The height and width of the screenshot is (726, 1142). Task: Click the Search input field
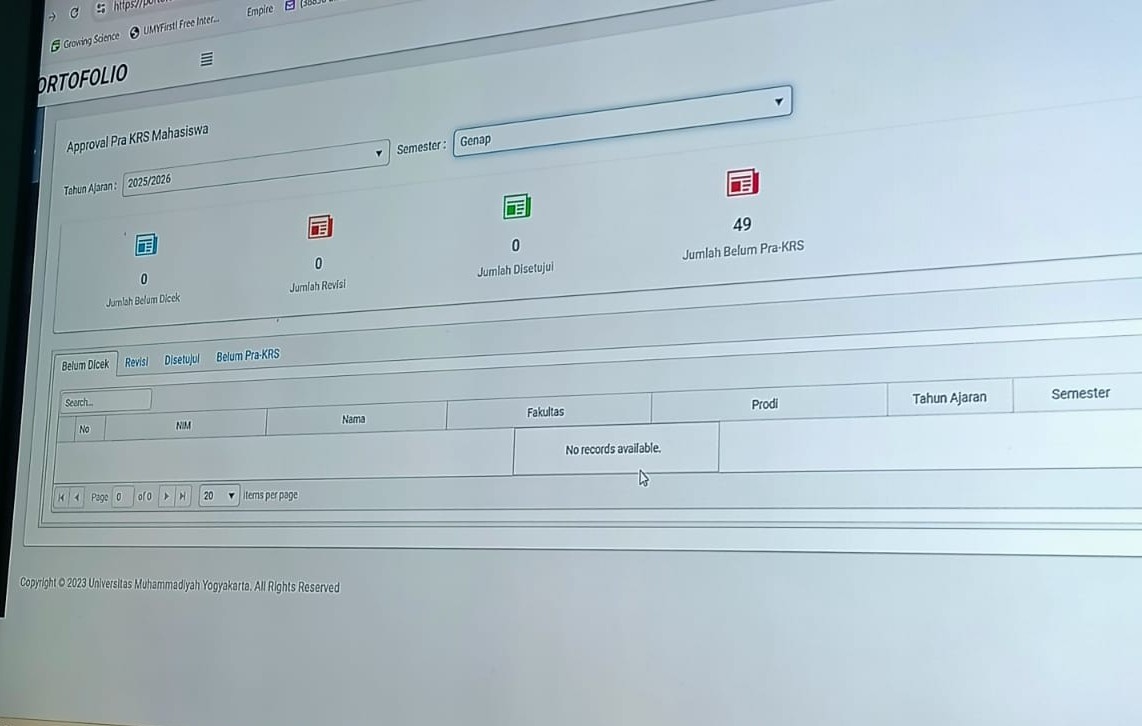point(105,401)
